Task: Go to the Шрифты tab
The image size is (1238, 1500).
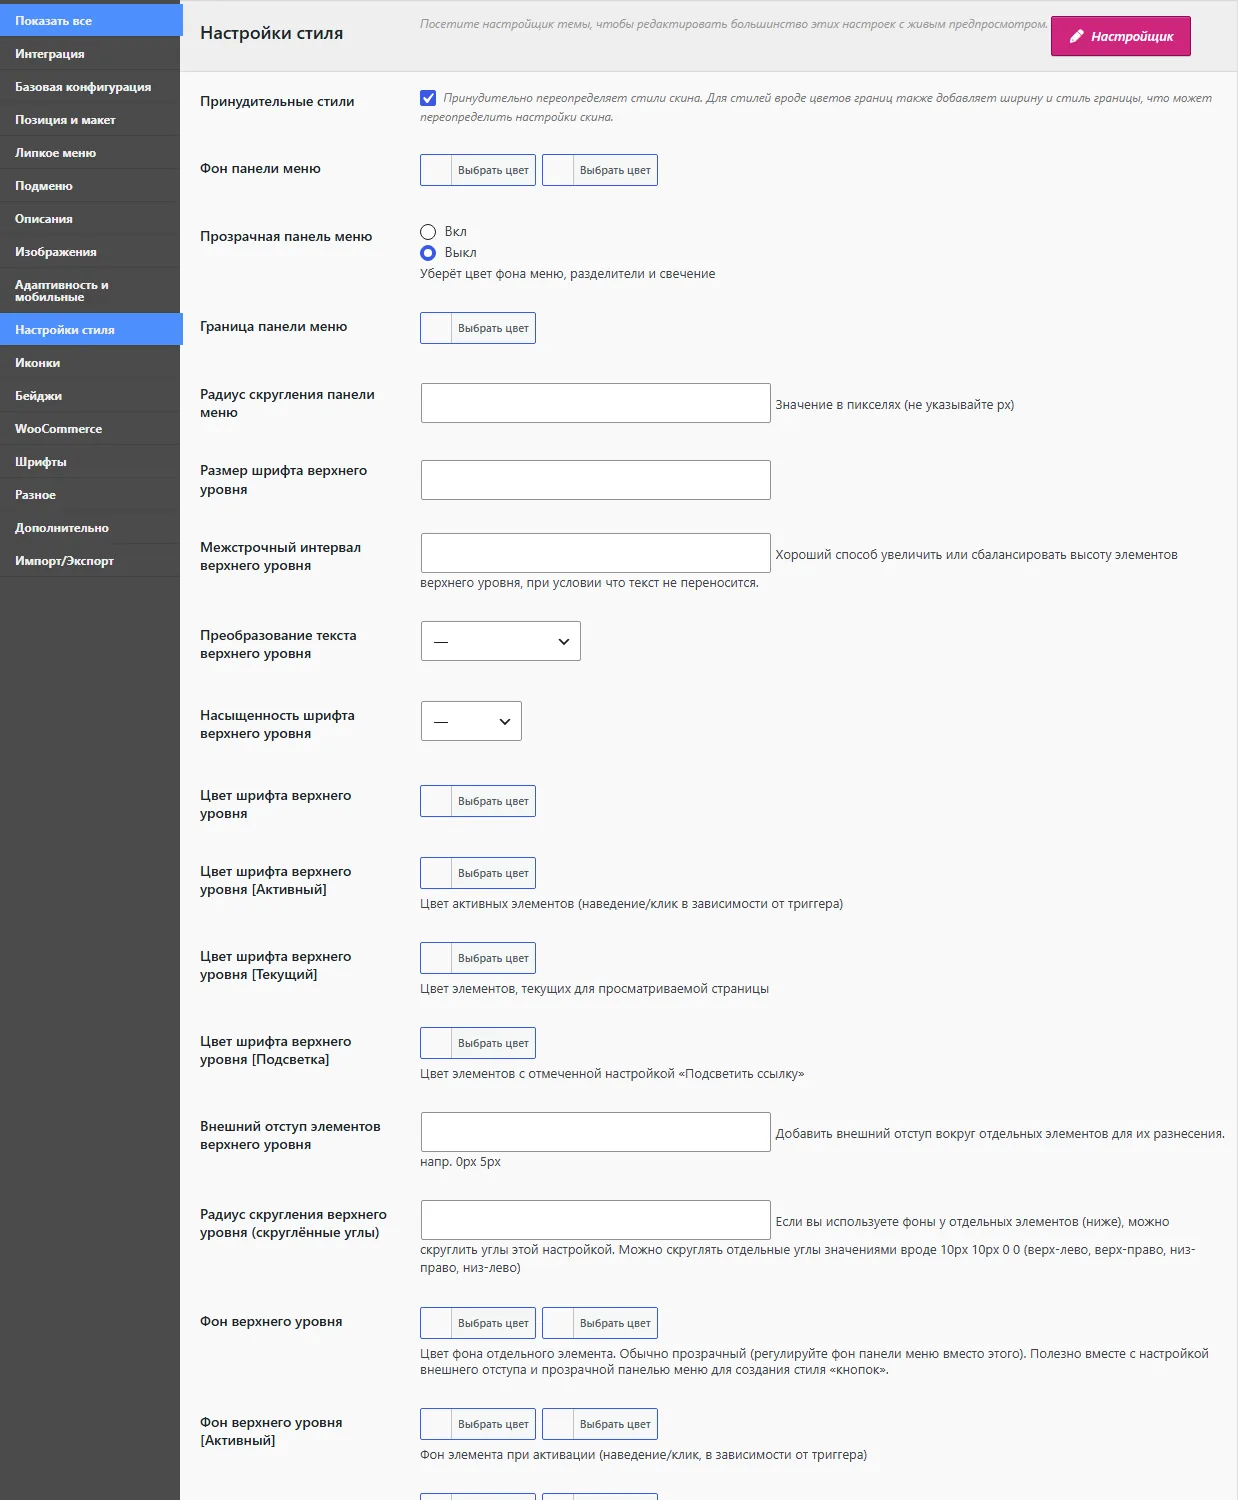Action: pos(90,462)
